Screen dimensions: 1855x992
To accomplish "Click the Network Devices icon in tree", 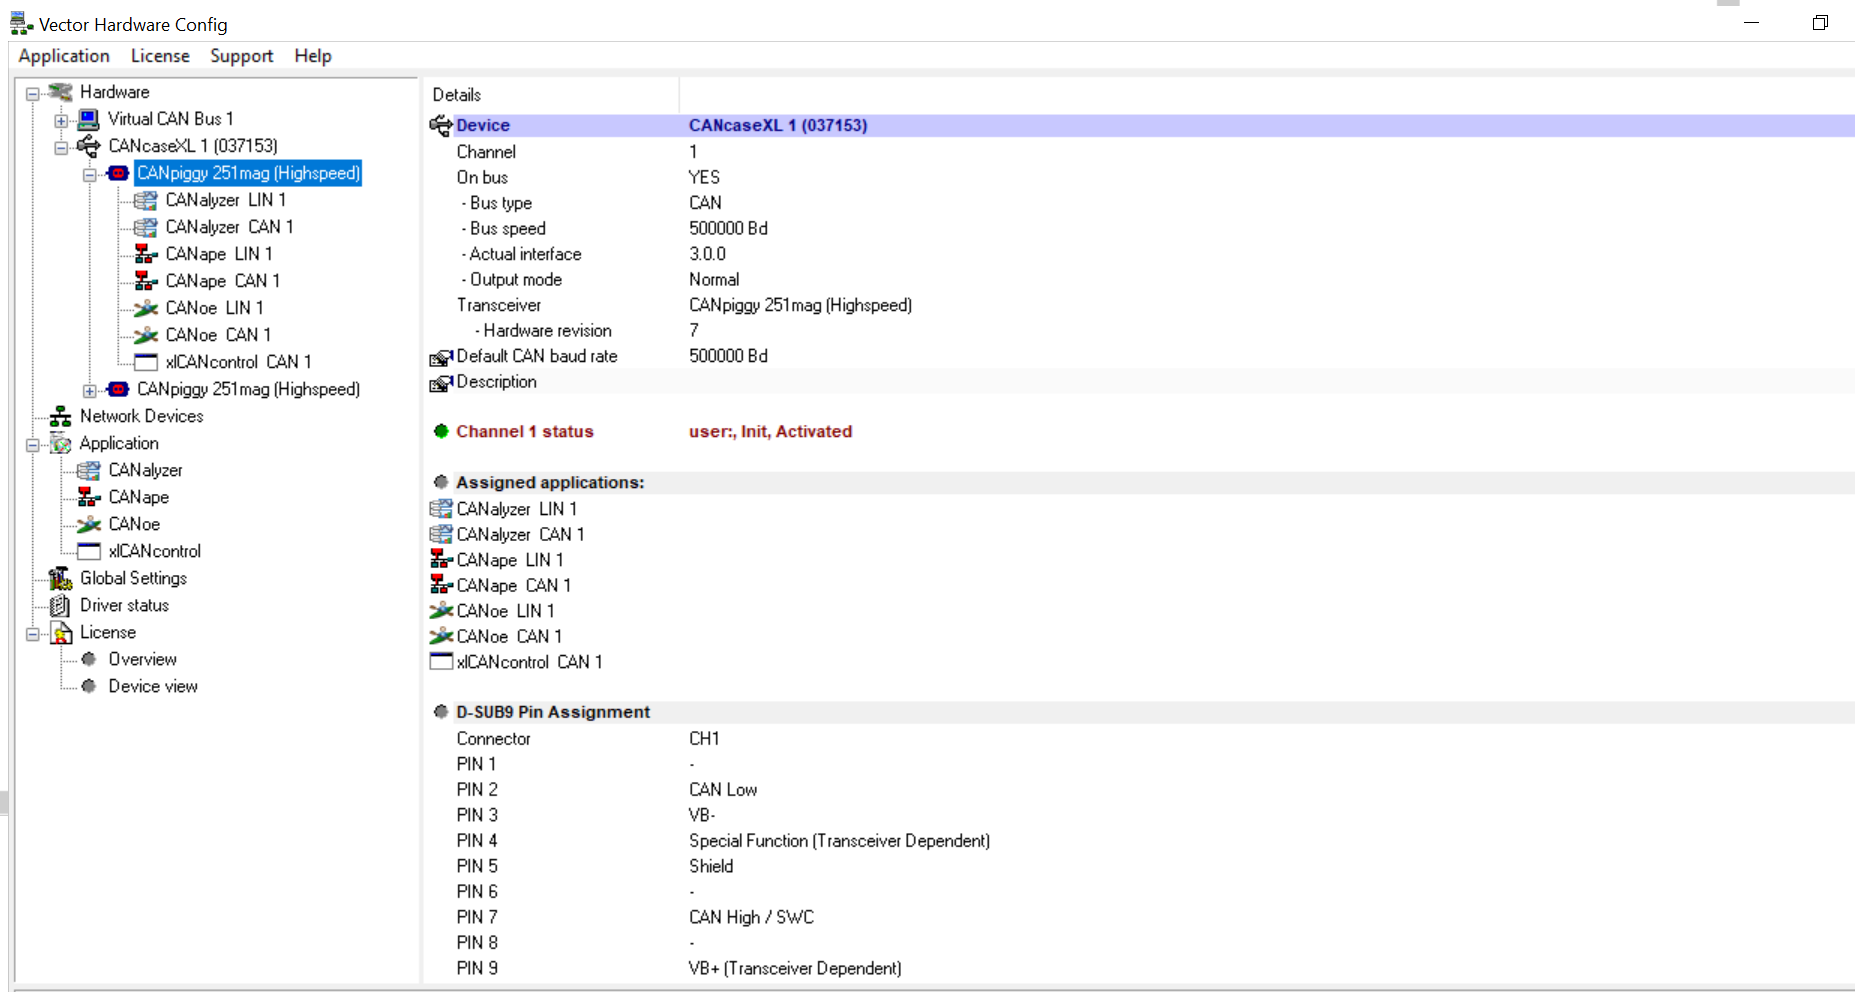I will (61, 417).
